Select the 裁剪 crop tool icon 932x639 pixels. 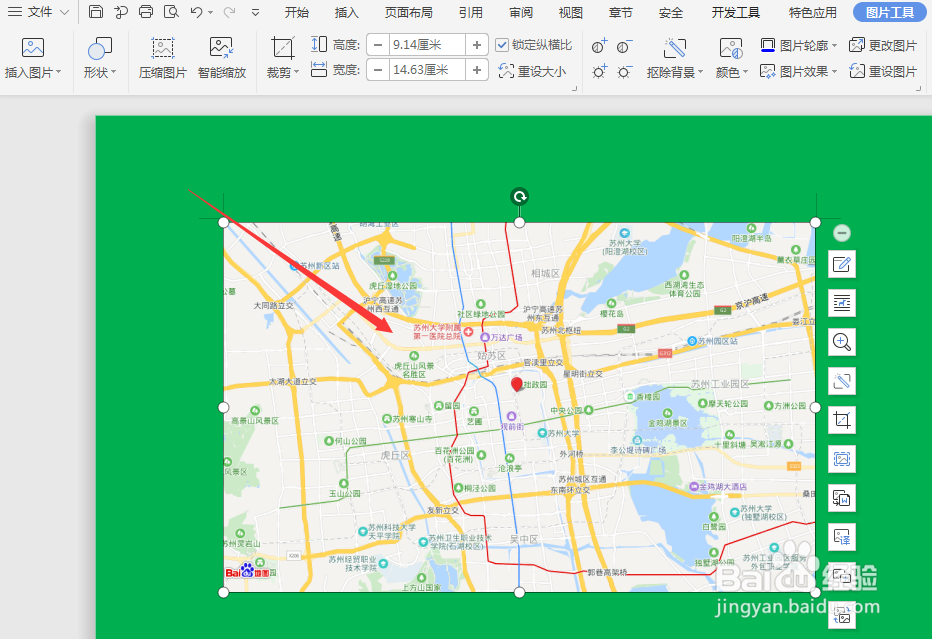pyautogui.click(x=282, y=48)
